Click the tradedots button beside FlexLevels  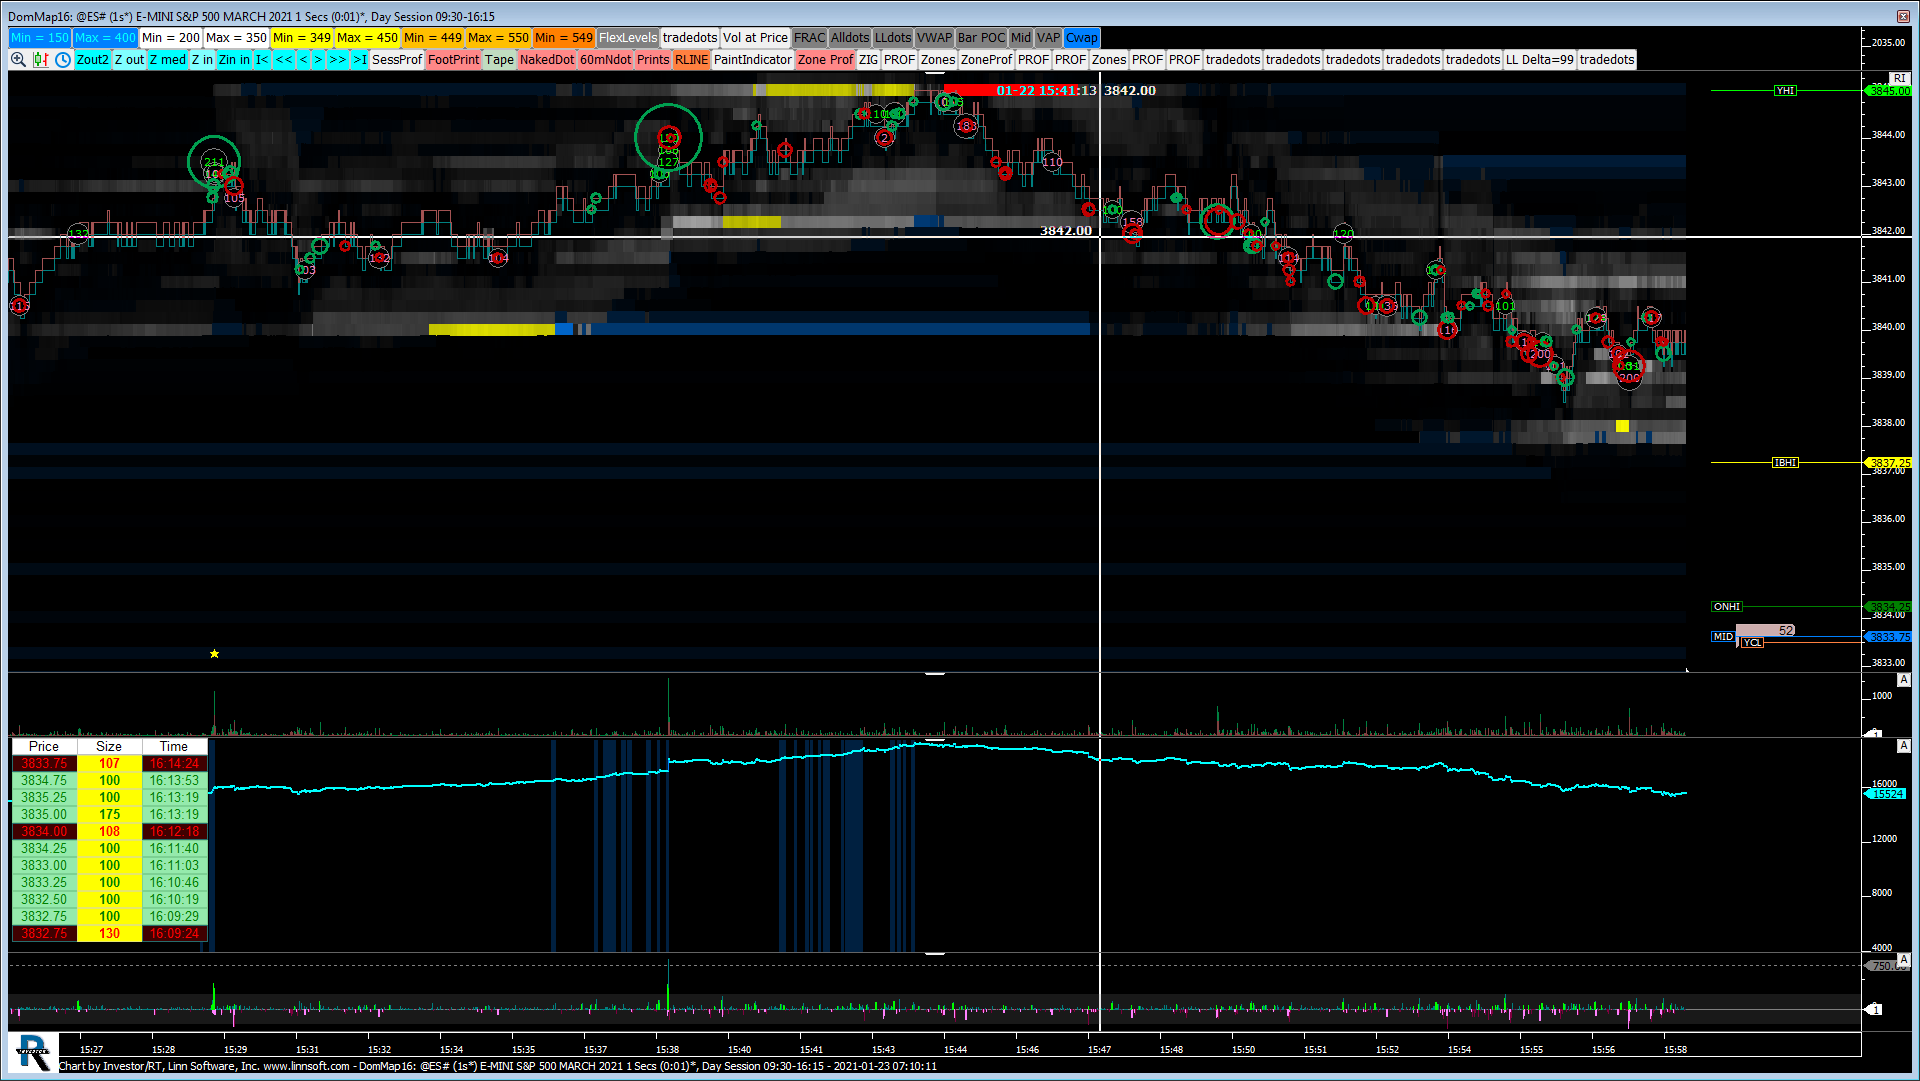(x=690, y=38)
